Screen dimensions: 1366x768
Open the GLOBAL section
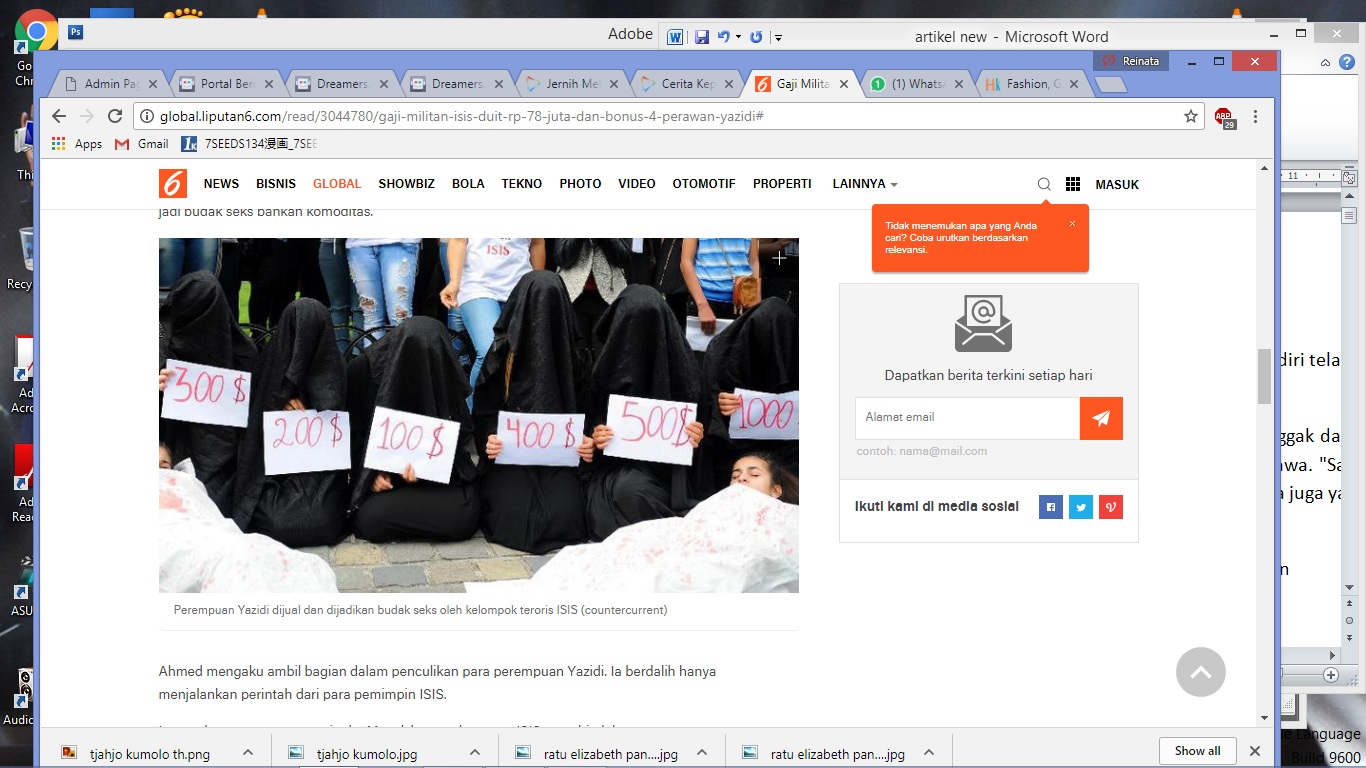point(337,184)
